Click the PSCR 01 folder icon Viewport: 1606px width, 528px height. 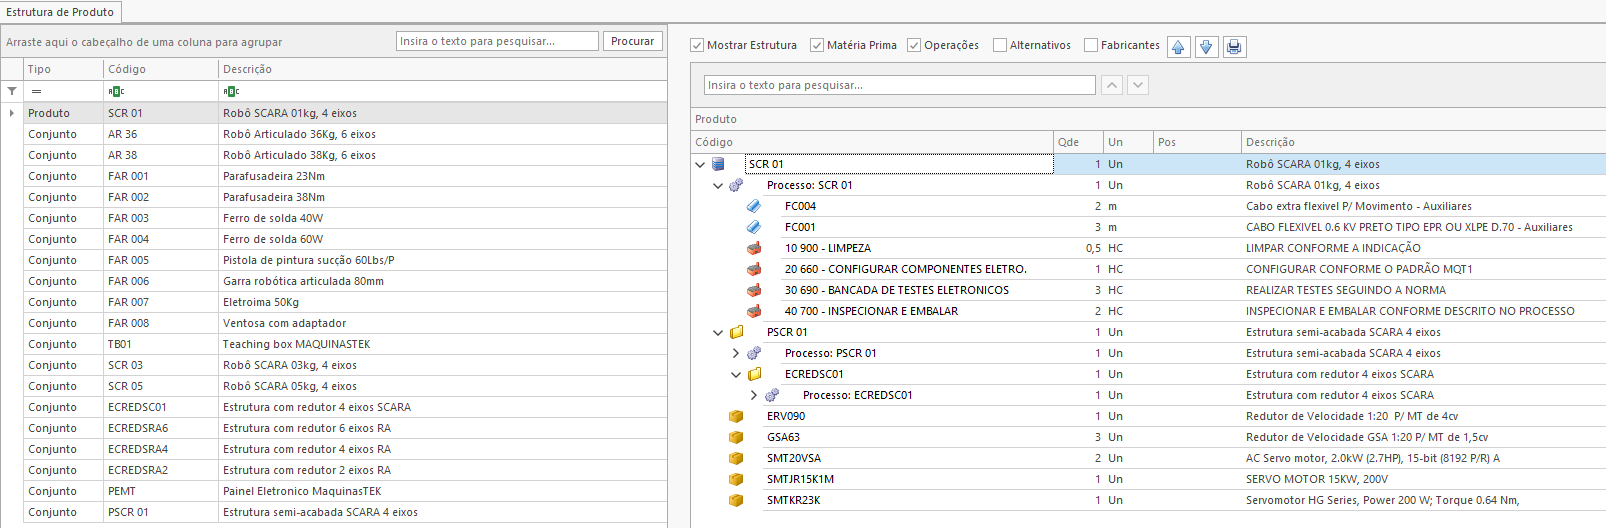click(736, 332)
